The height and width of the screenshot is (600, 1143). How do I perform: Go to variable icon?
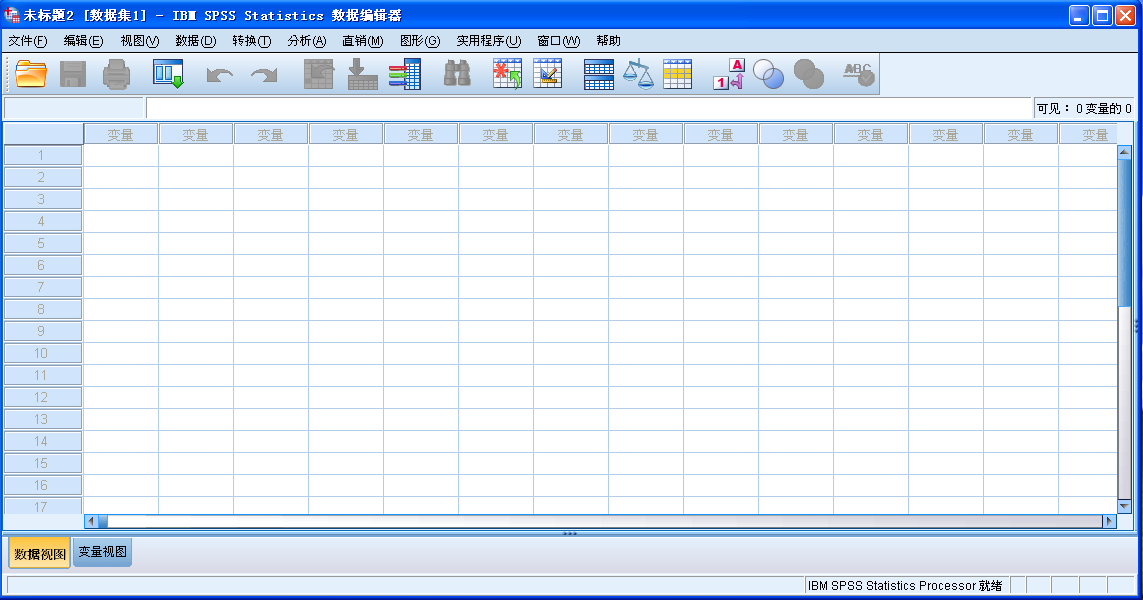(362, 74)
